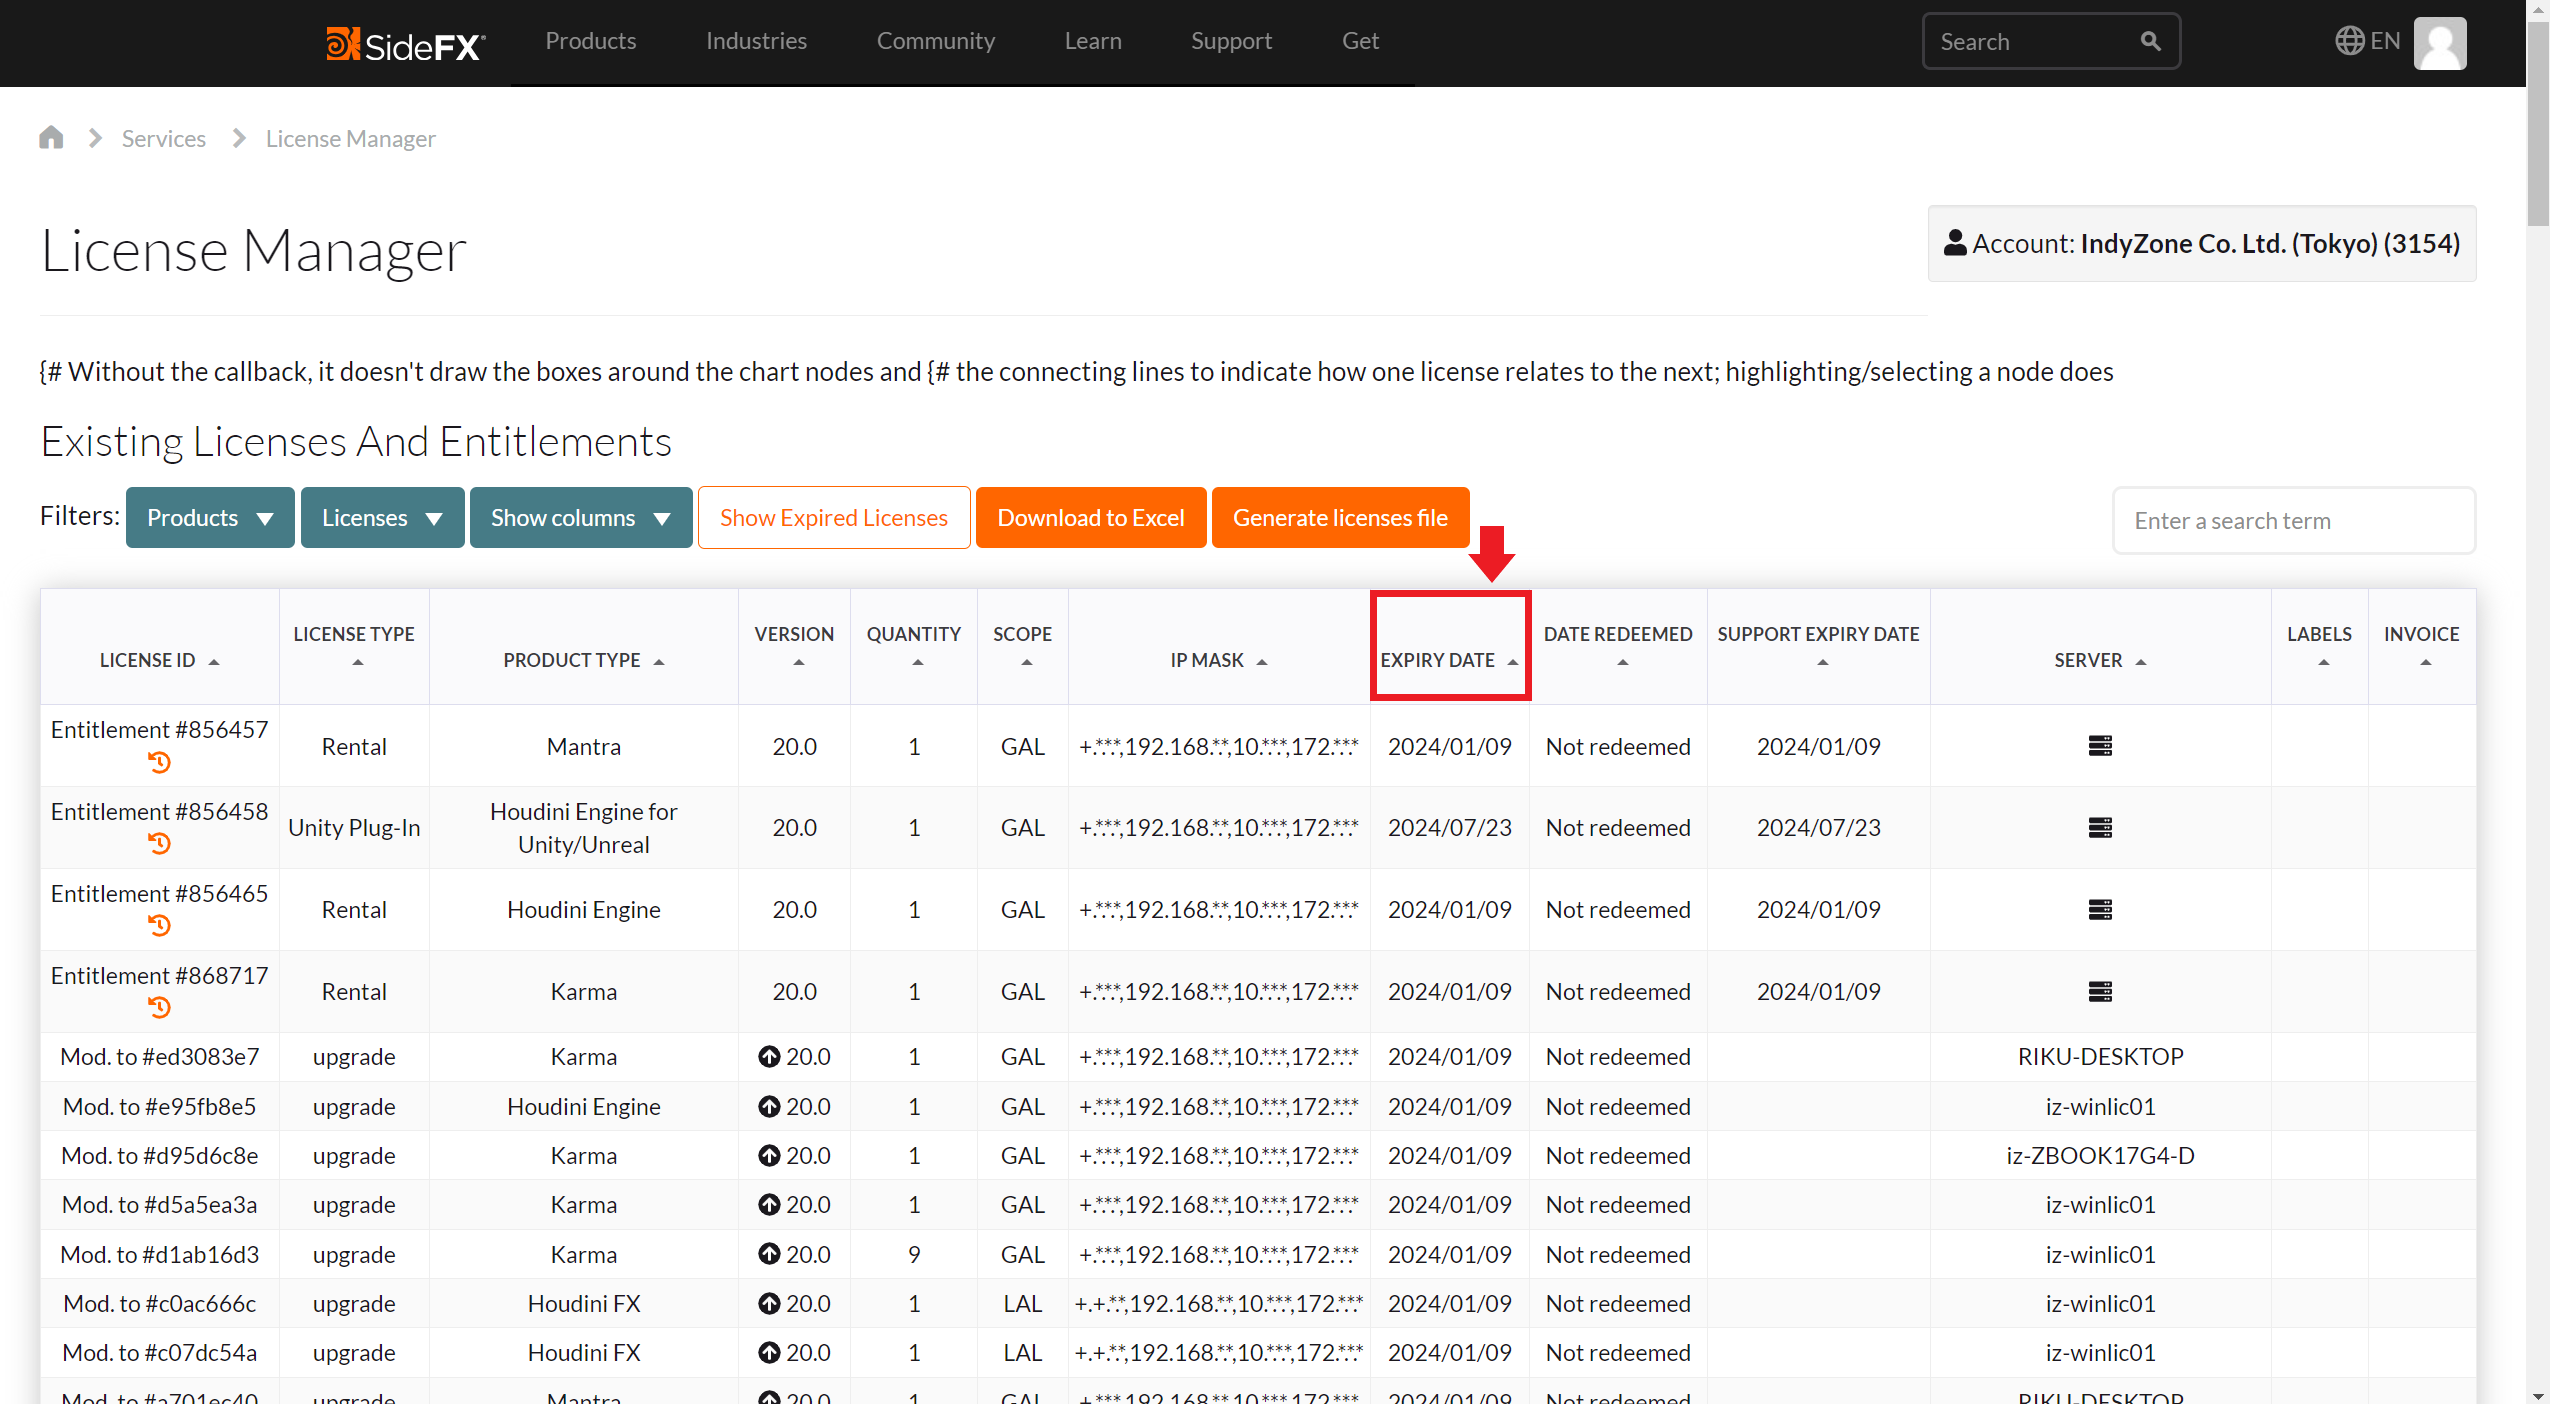Image resolution: width=2550 pixels, height=1404 pixels.
Task: Open the Learn nav menu
Action: (1093, 41)
